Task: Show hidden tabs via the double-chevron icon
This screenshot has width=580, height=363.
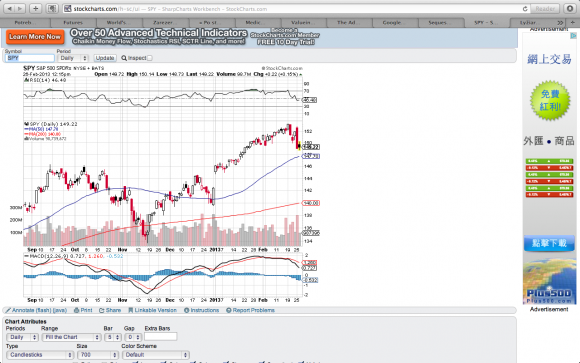Action: 560,23
